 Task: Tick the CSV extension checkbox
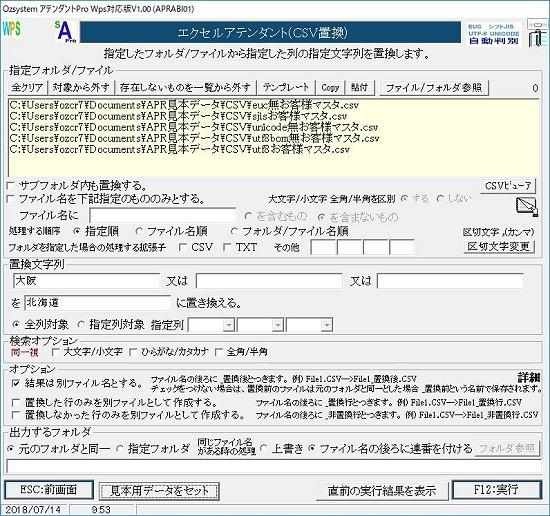click(x=183, y=247)
